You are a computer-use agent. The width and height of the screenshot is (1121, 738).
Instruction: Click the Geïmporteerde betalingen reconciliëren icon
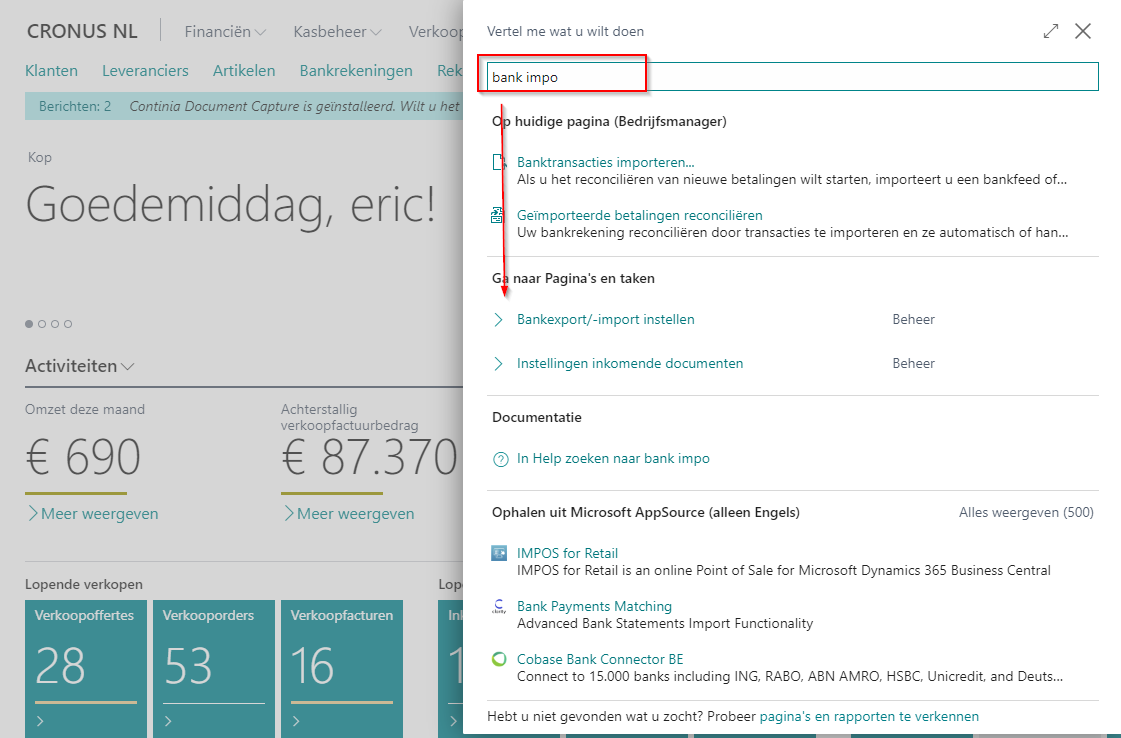(x=499, y=215)
